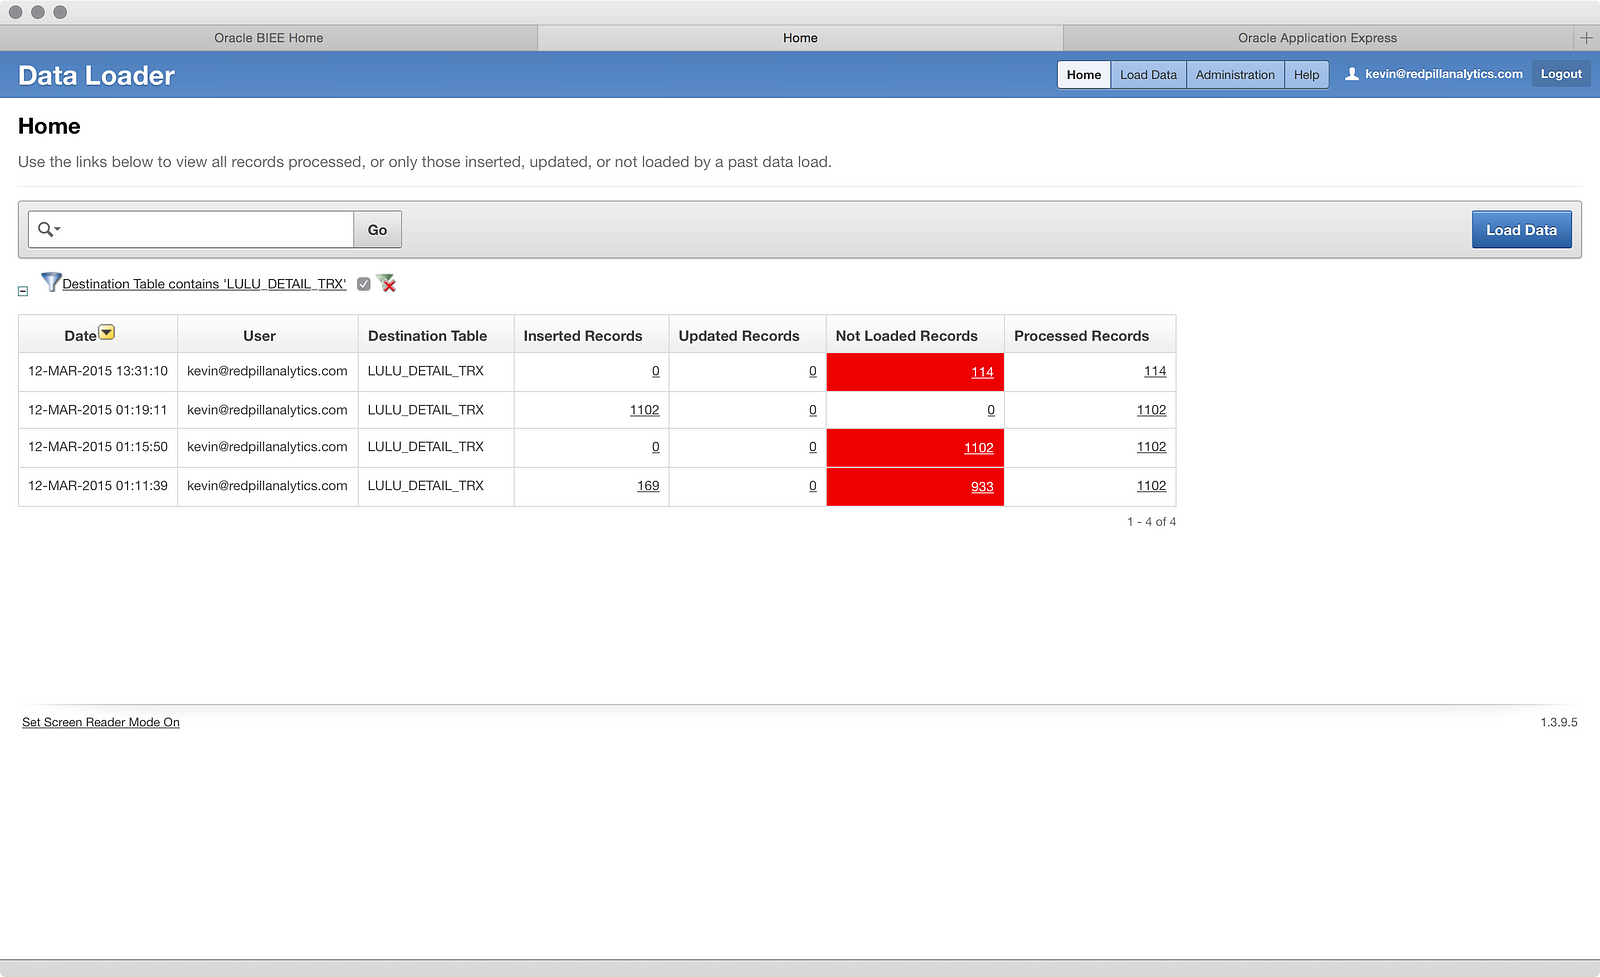The width and height of the screenshot is (1600, 977).
Task: Click the Logout button
Action: [1561, 74]
